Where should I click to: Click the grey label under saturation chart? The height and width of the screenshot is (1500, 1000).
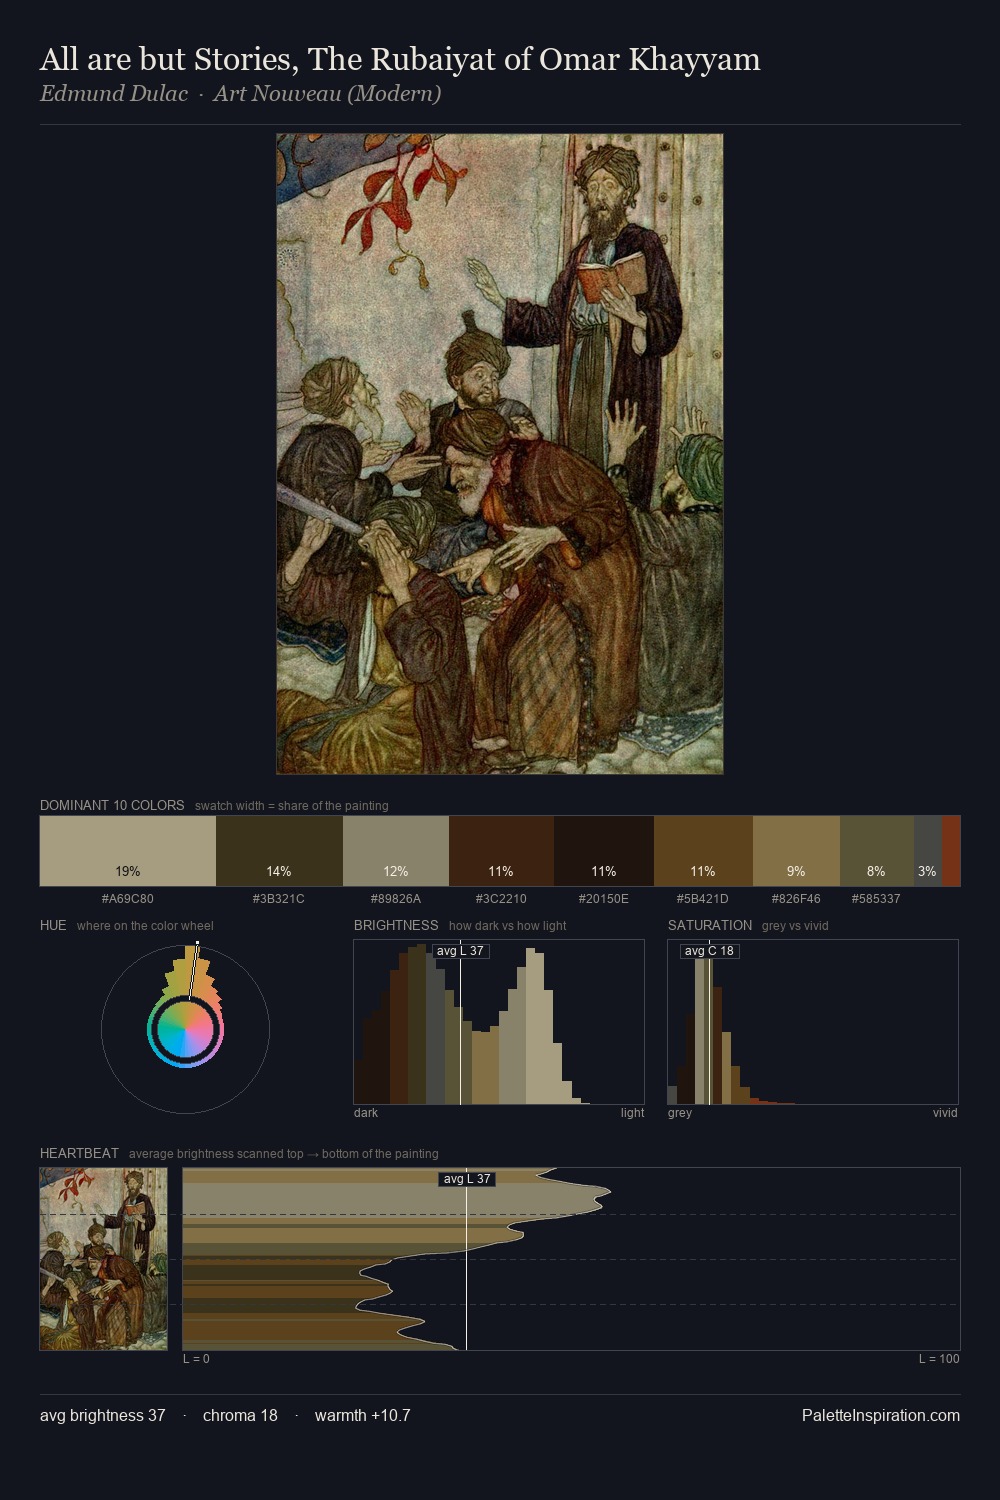pos(680,1113)
